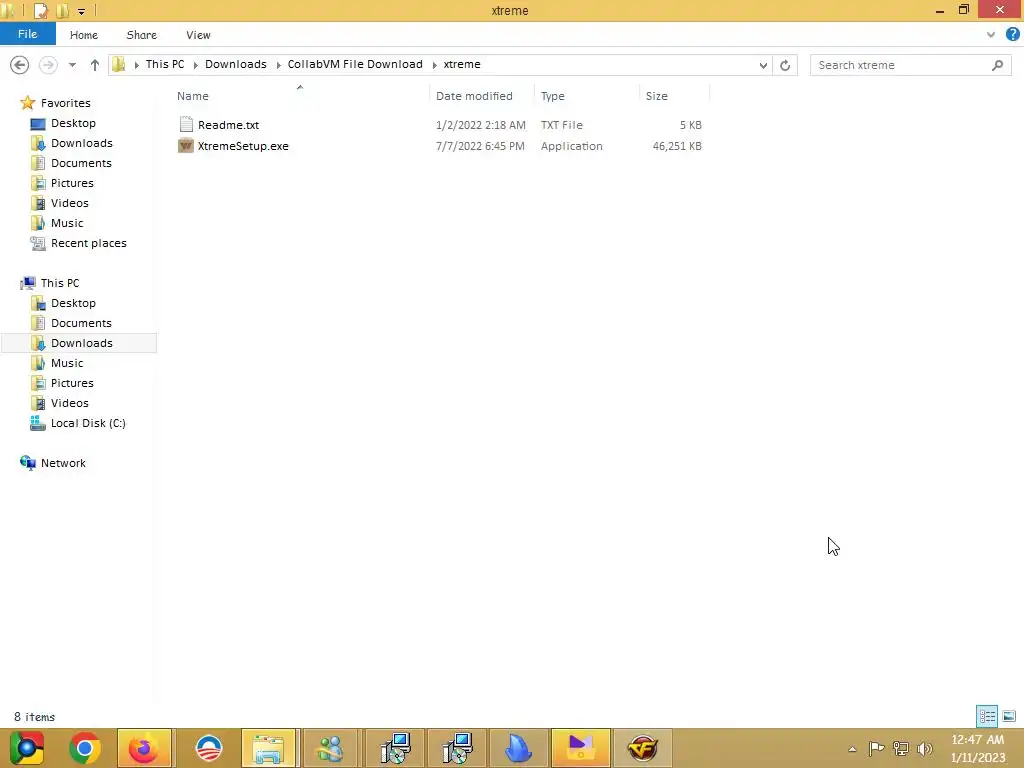Click the XtremeSetup.exe application icon
Viewport: 1024px width, 768px height.
[x=186, y=145]
